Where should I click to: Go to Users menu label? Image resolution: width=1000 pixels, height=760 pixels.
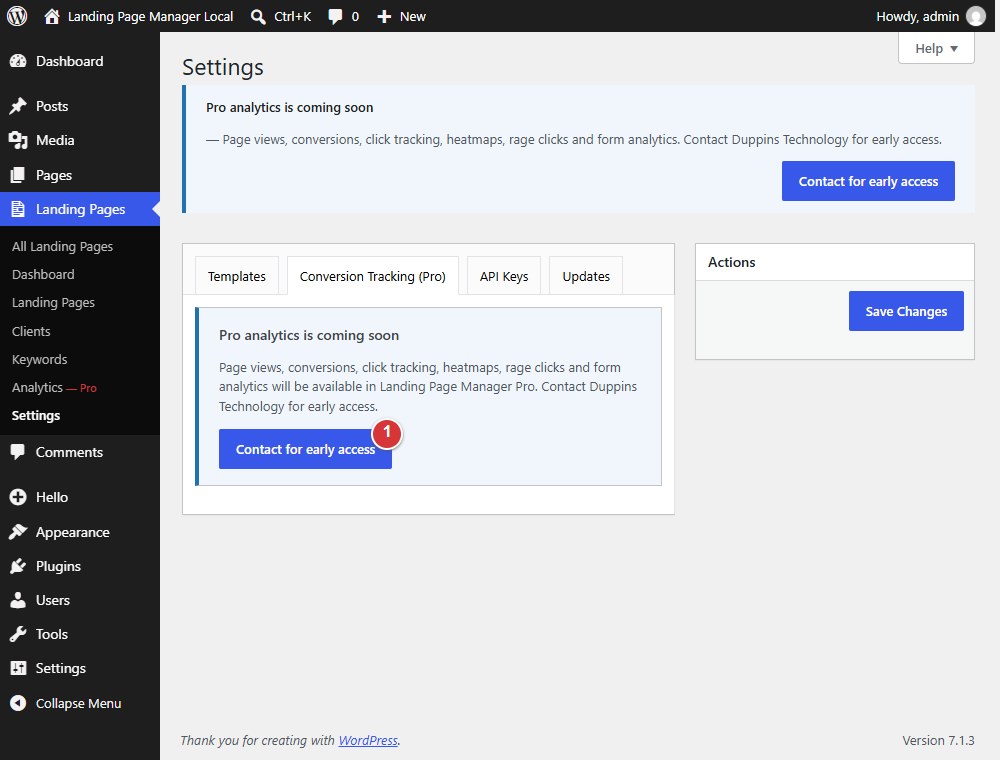coord(53,600)
